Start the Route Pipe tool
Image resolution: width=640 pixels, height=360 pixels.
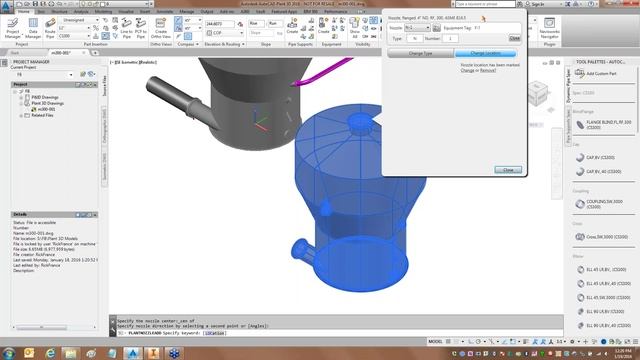pos(50,28)
